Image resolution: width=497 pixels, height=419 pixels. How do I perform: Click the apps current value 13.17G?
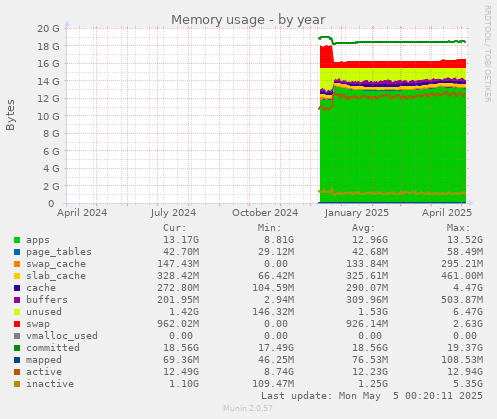(x=181, y=240)
